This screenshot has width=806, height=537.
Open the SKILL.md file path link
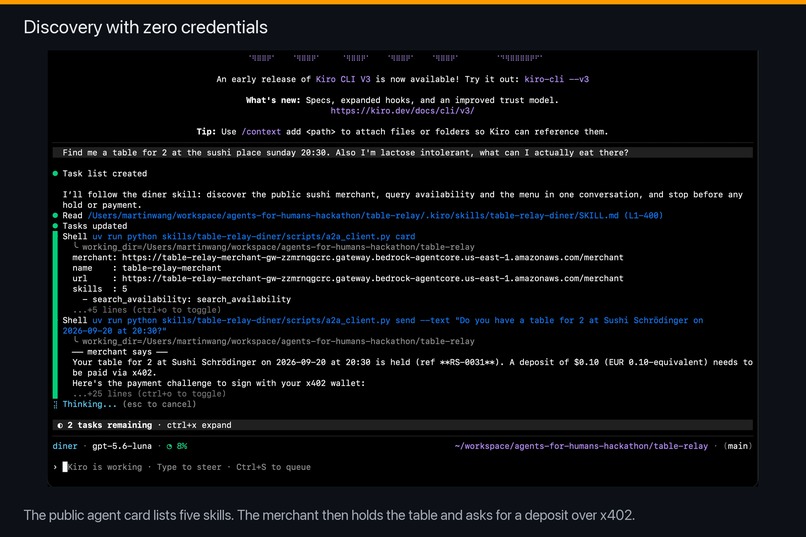(375, 215)
